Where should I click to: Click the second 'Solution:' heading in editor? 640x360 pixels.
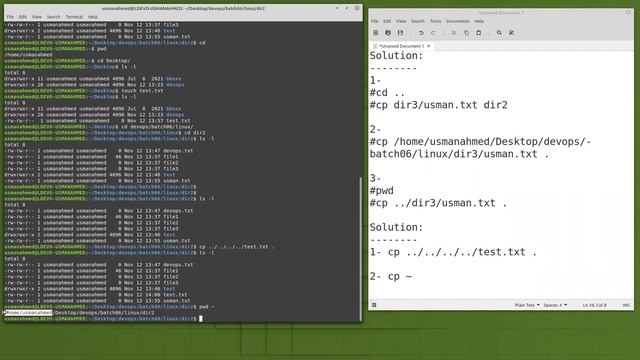pos(396,227)
